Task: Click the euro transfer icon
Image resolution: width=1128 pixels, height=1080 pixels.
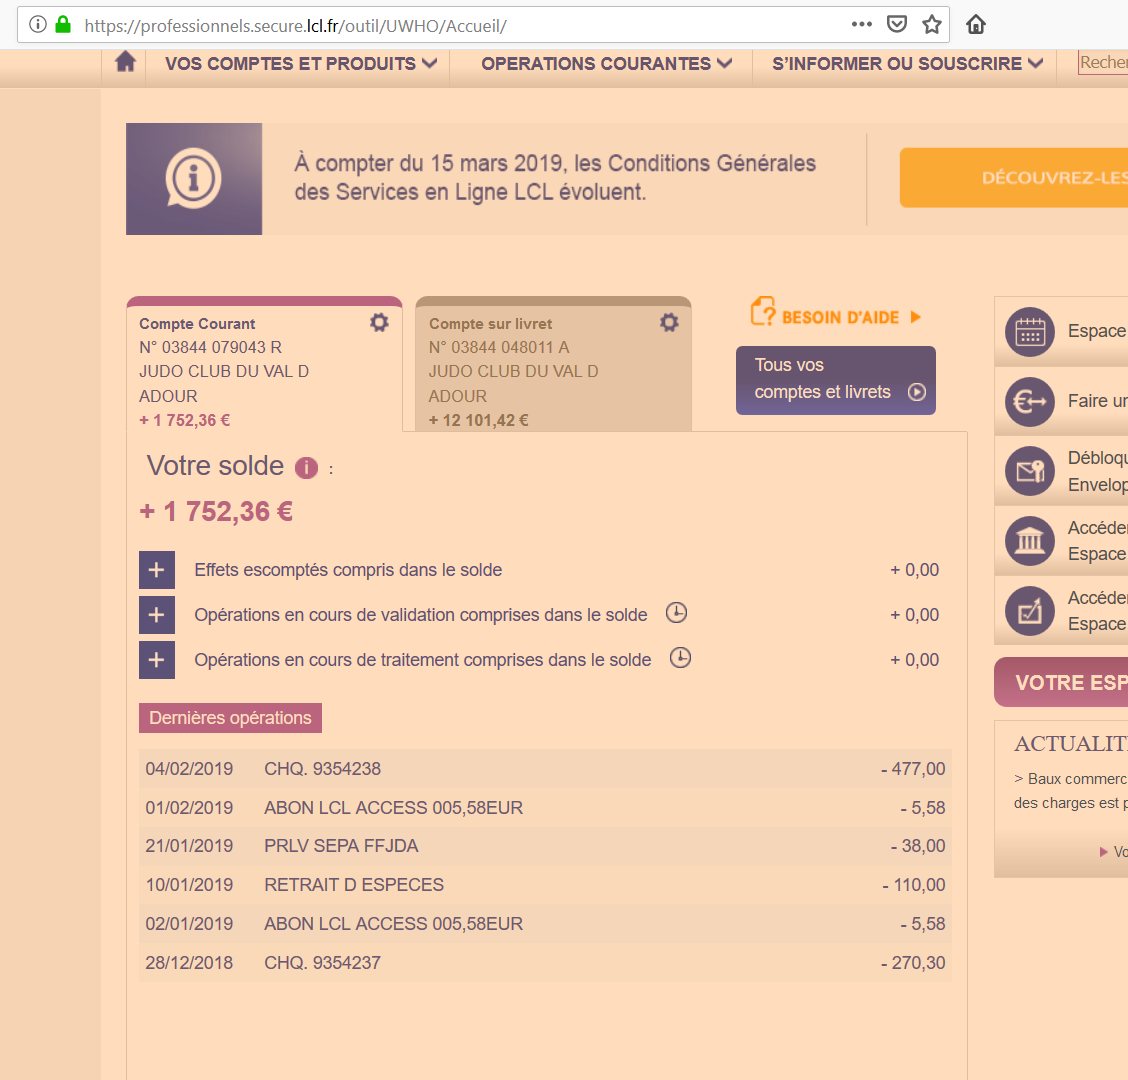Action: point(1029,401)
